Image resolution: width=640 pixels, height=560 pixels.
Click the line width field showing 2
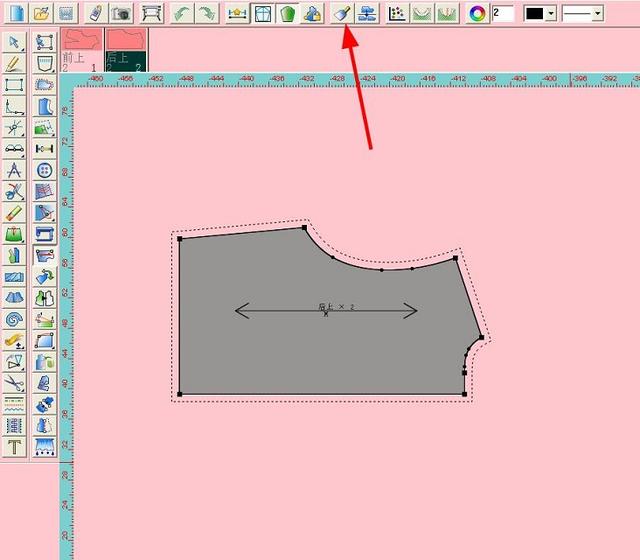coord(503,13)
